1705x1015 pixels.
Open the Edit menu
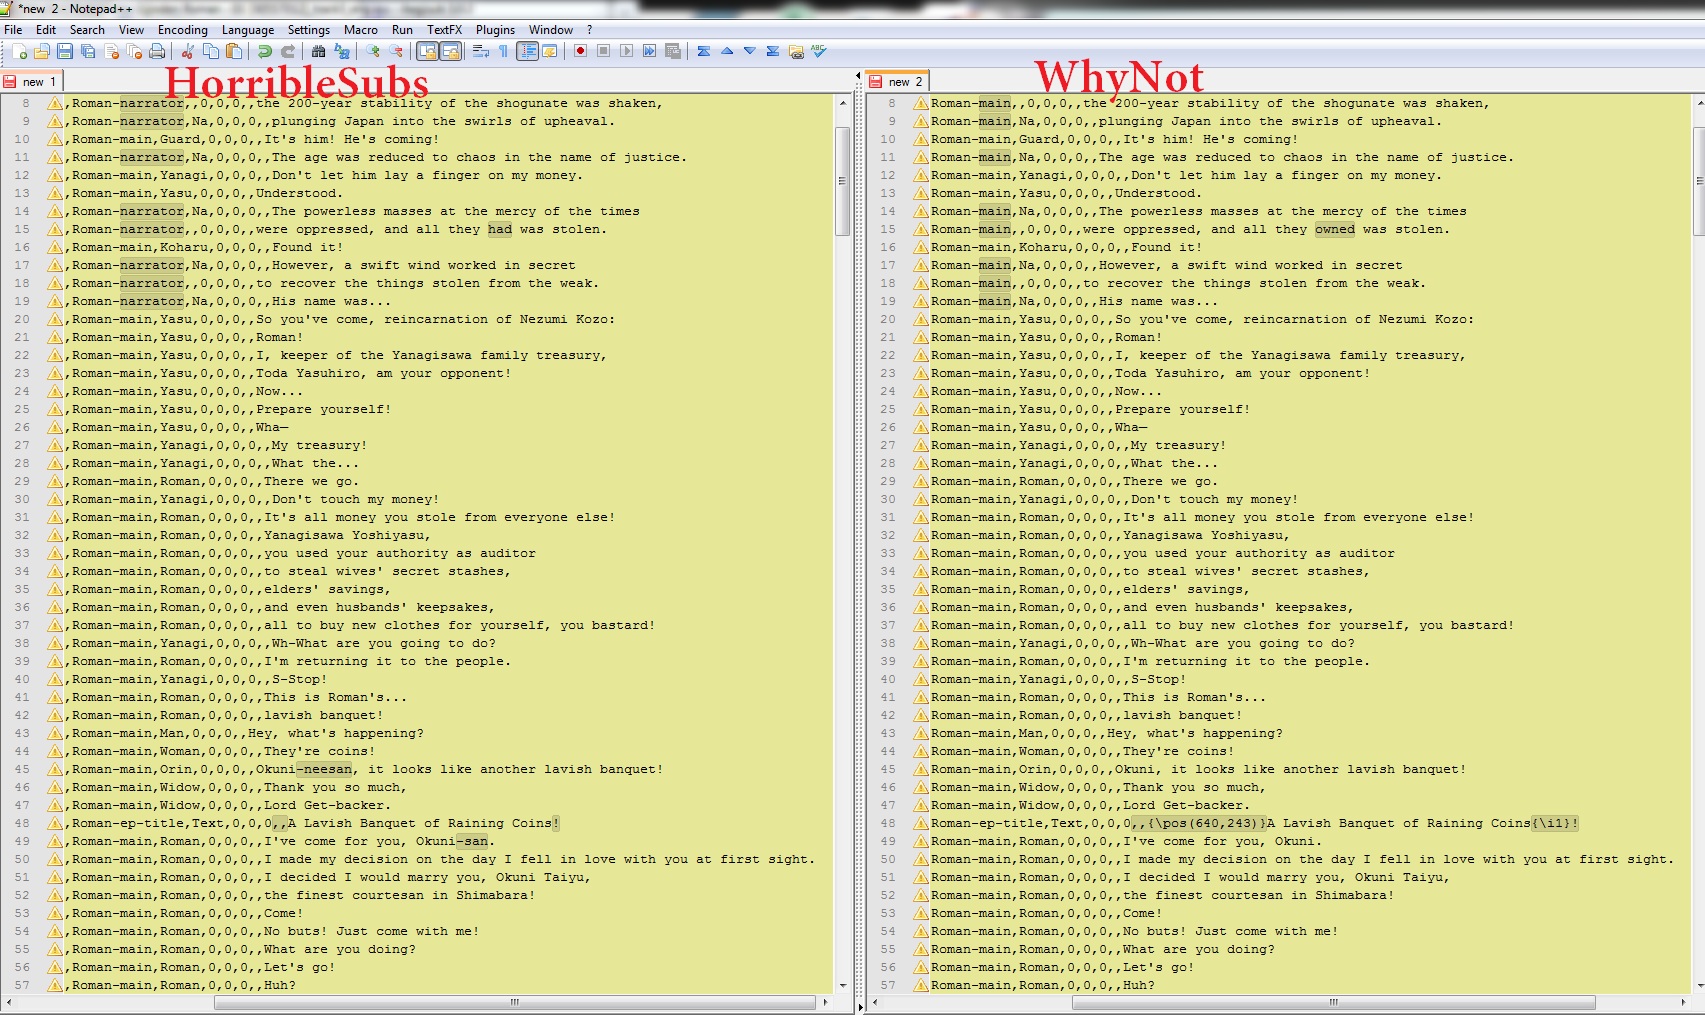[x=46, y=30]
